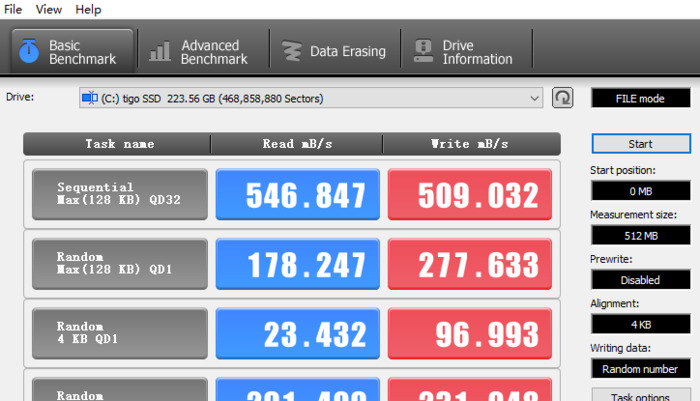This screenshot has width=700, height=401.
Task: Change the Alignment 4 KB value
Action: [x=640, y=324]
